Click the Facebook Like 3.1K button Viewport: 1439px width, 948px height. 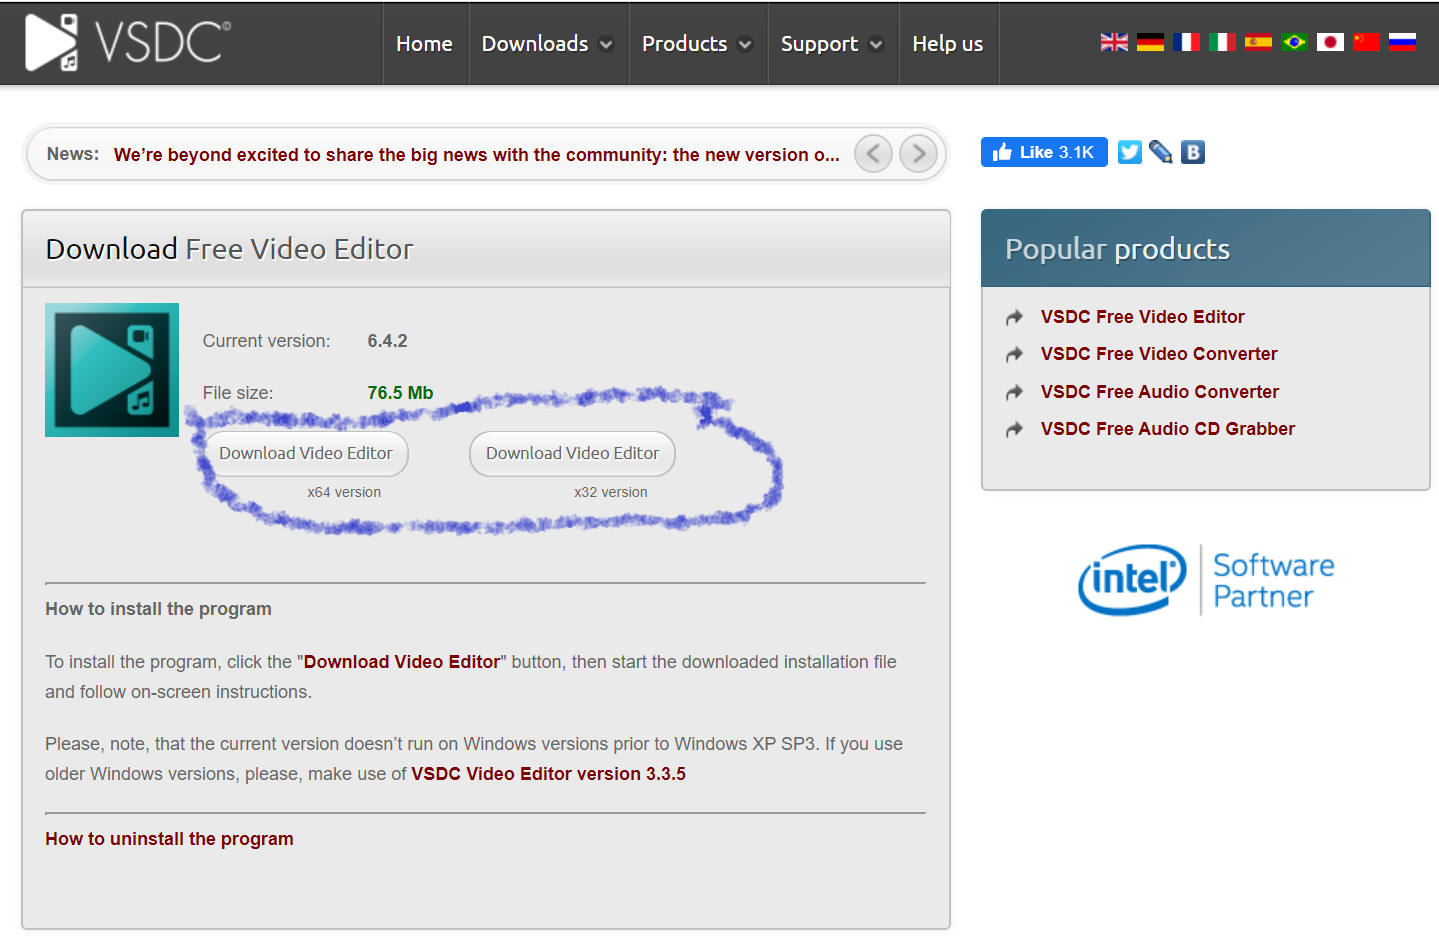coord(1043,152)
